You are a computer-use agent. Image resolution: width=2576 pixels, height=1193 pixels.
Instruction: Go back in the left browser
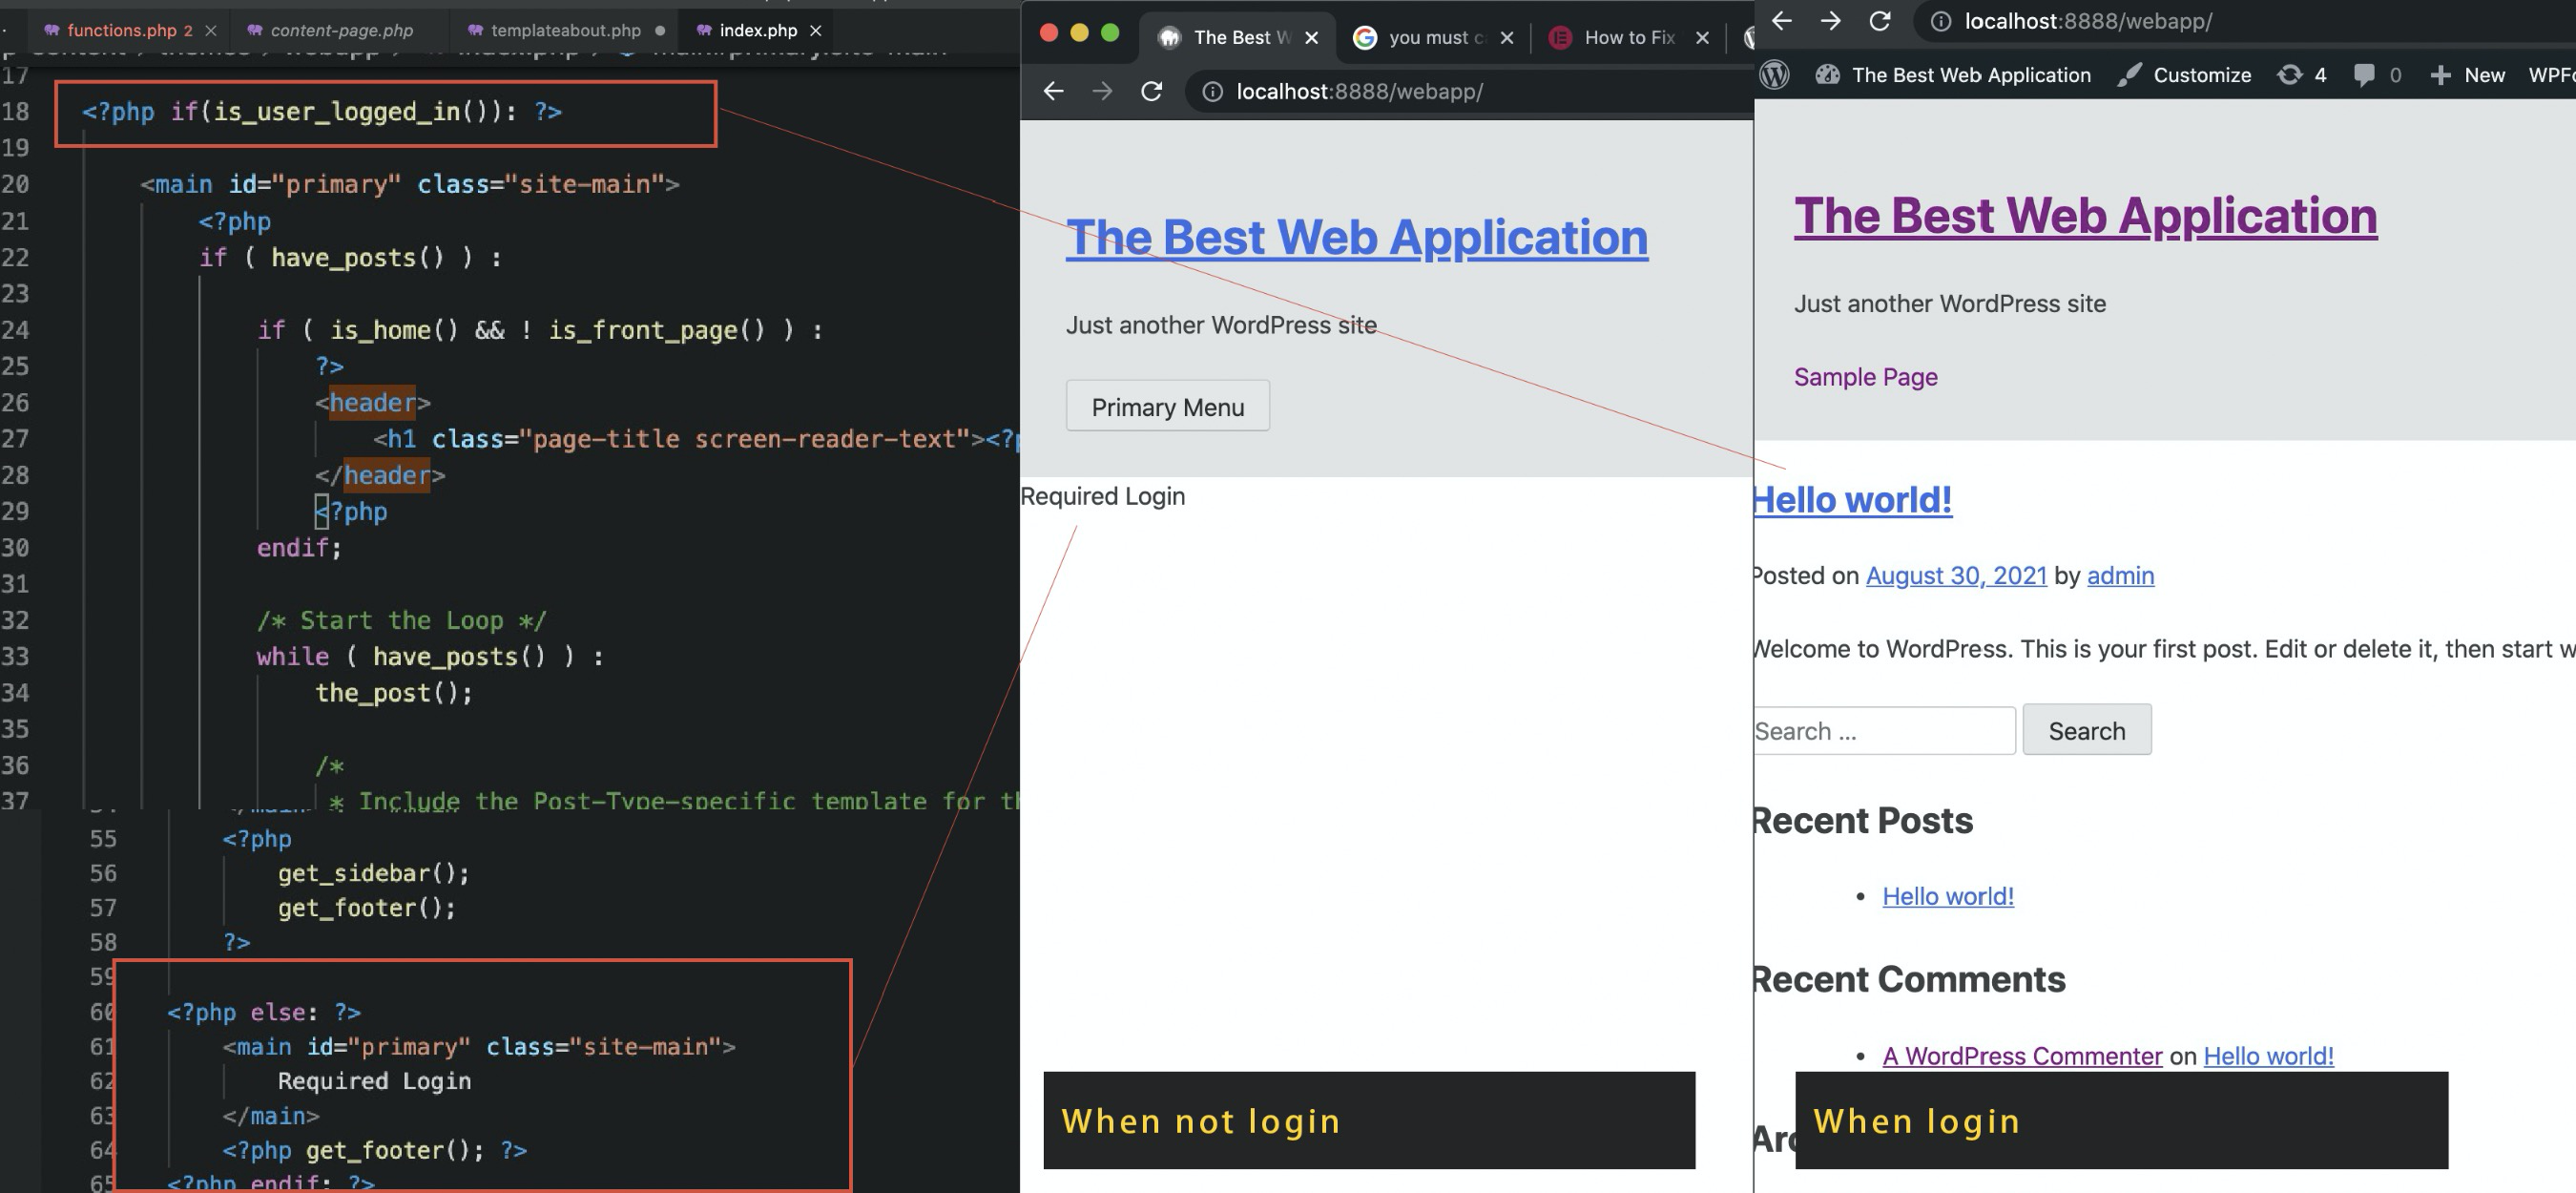click(x=1053, y=92)
